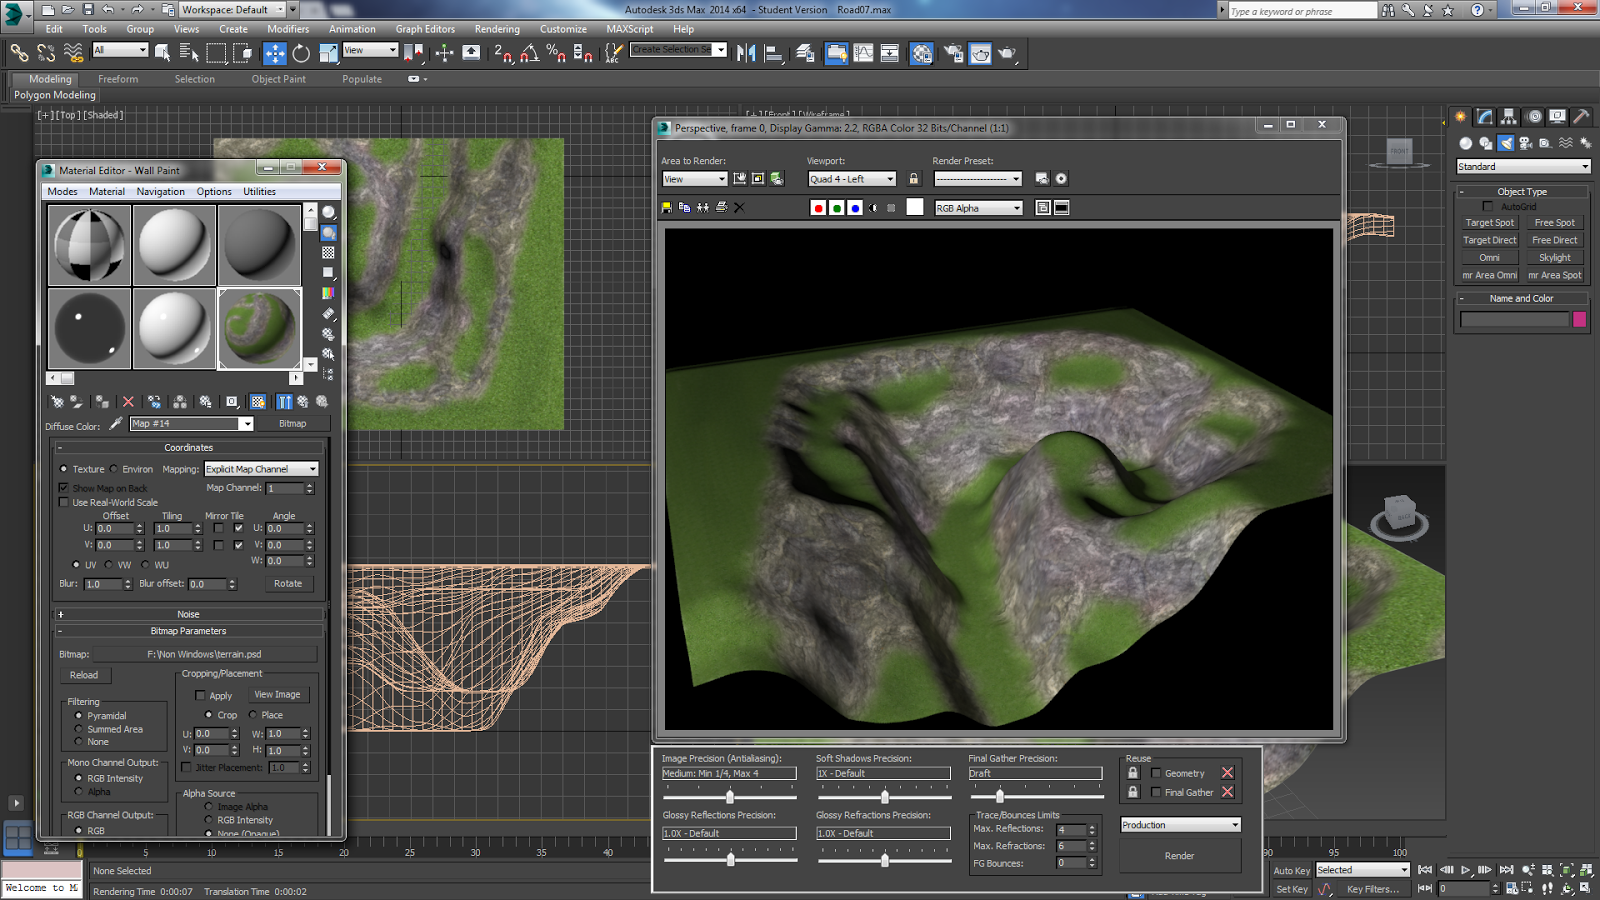Image resolution: width=1600 pixels, height=900 pixels.
Task: Open the Explicit Map Channel mapping dropdown
Action: click(x=260, y=468)
